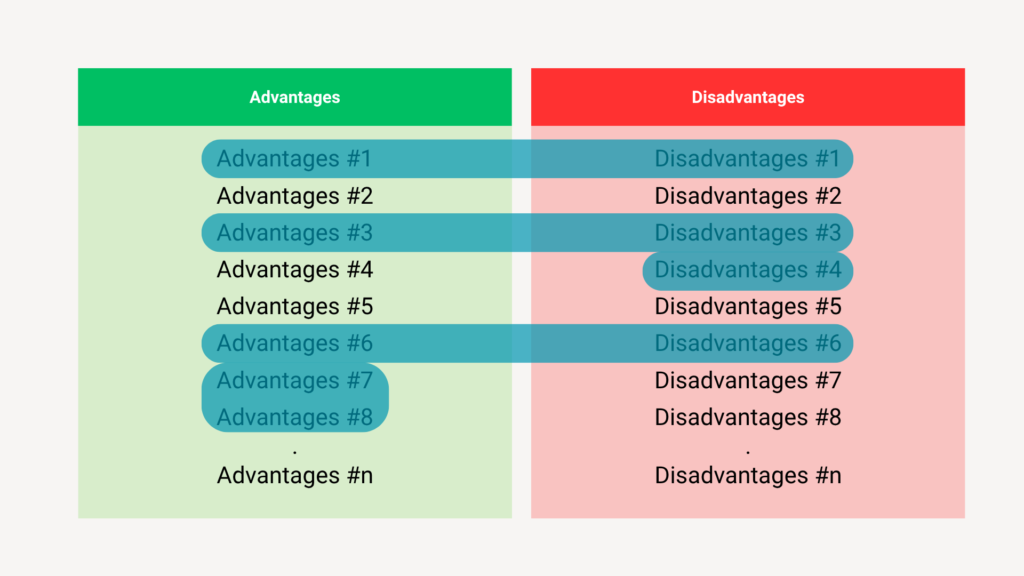The width and height of the screenshot is (1024, 576).
Task: Pick the Disadvantages #8 entry
Action: 748,417
